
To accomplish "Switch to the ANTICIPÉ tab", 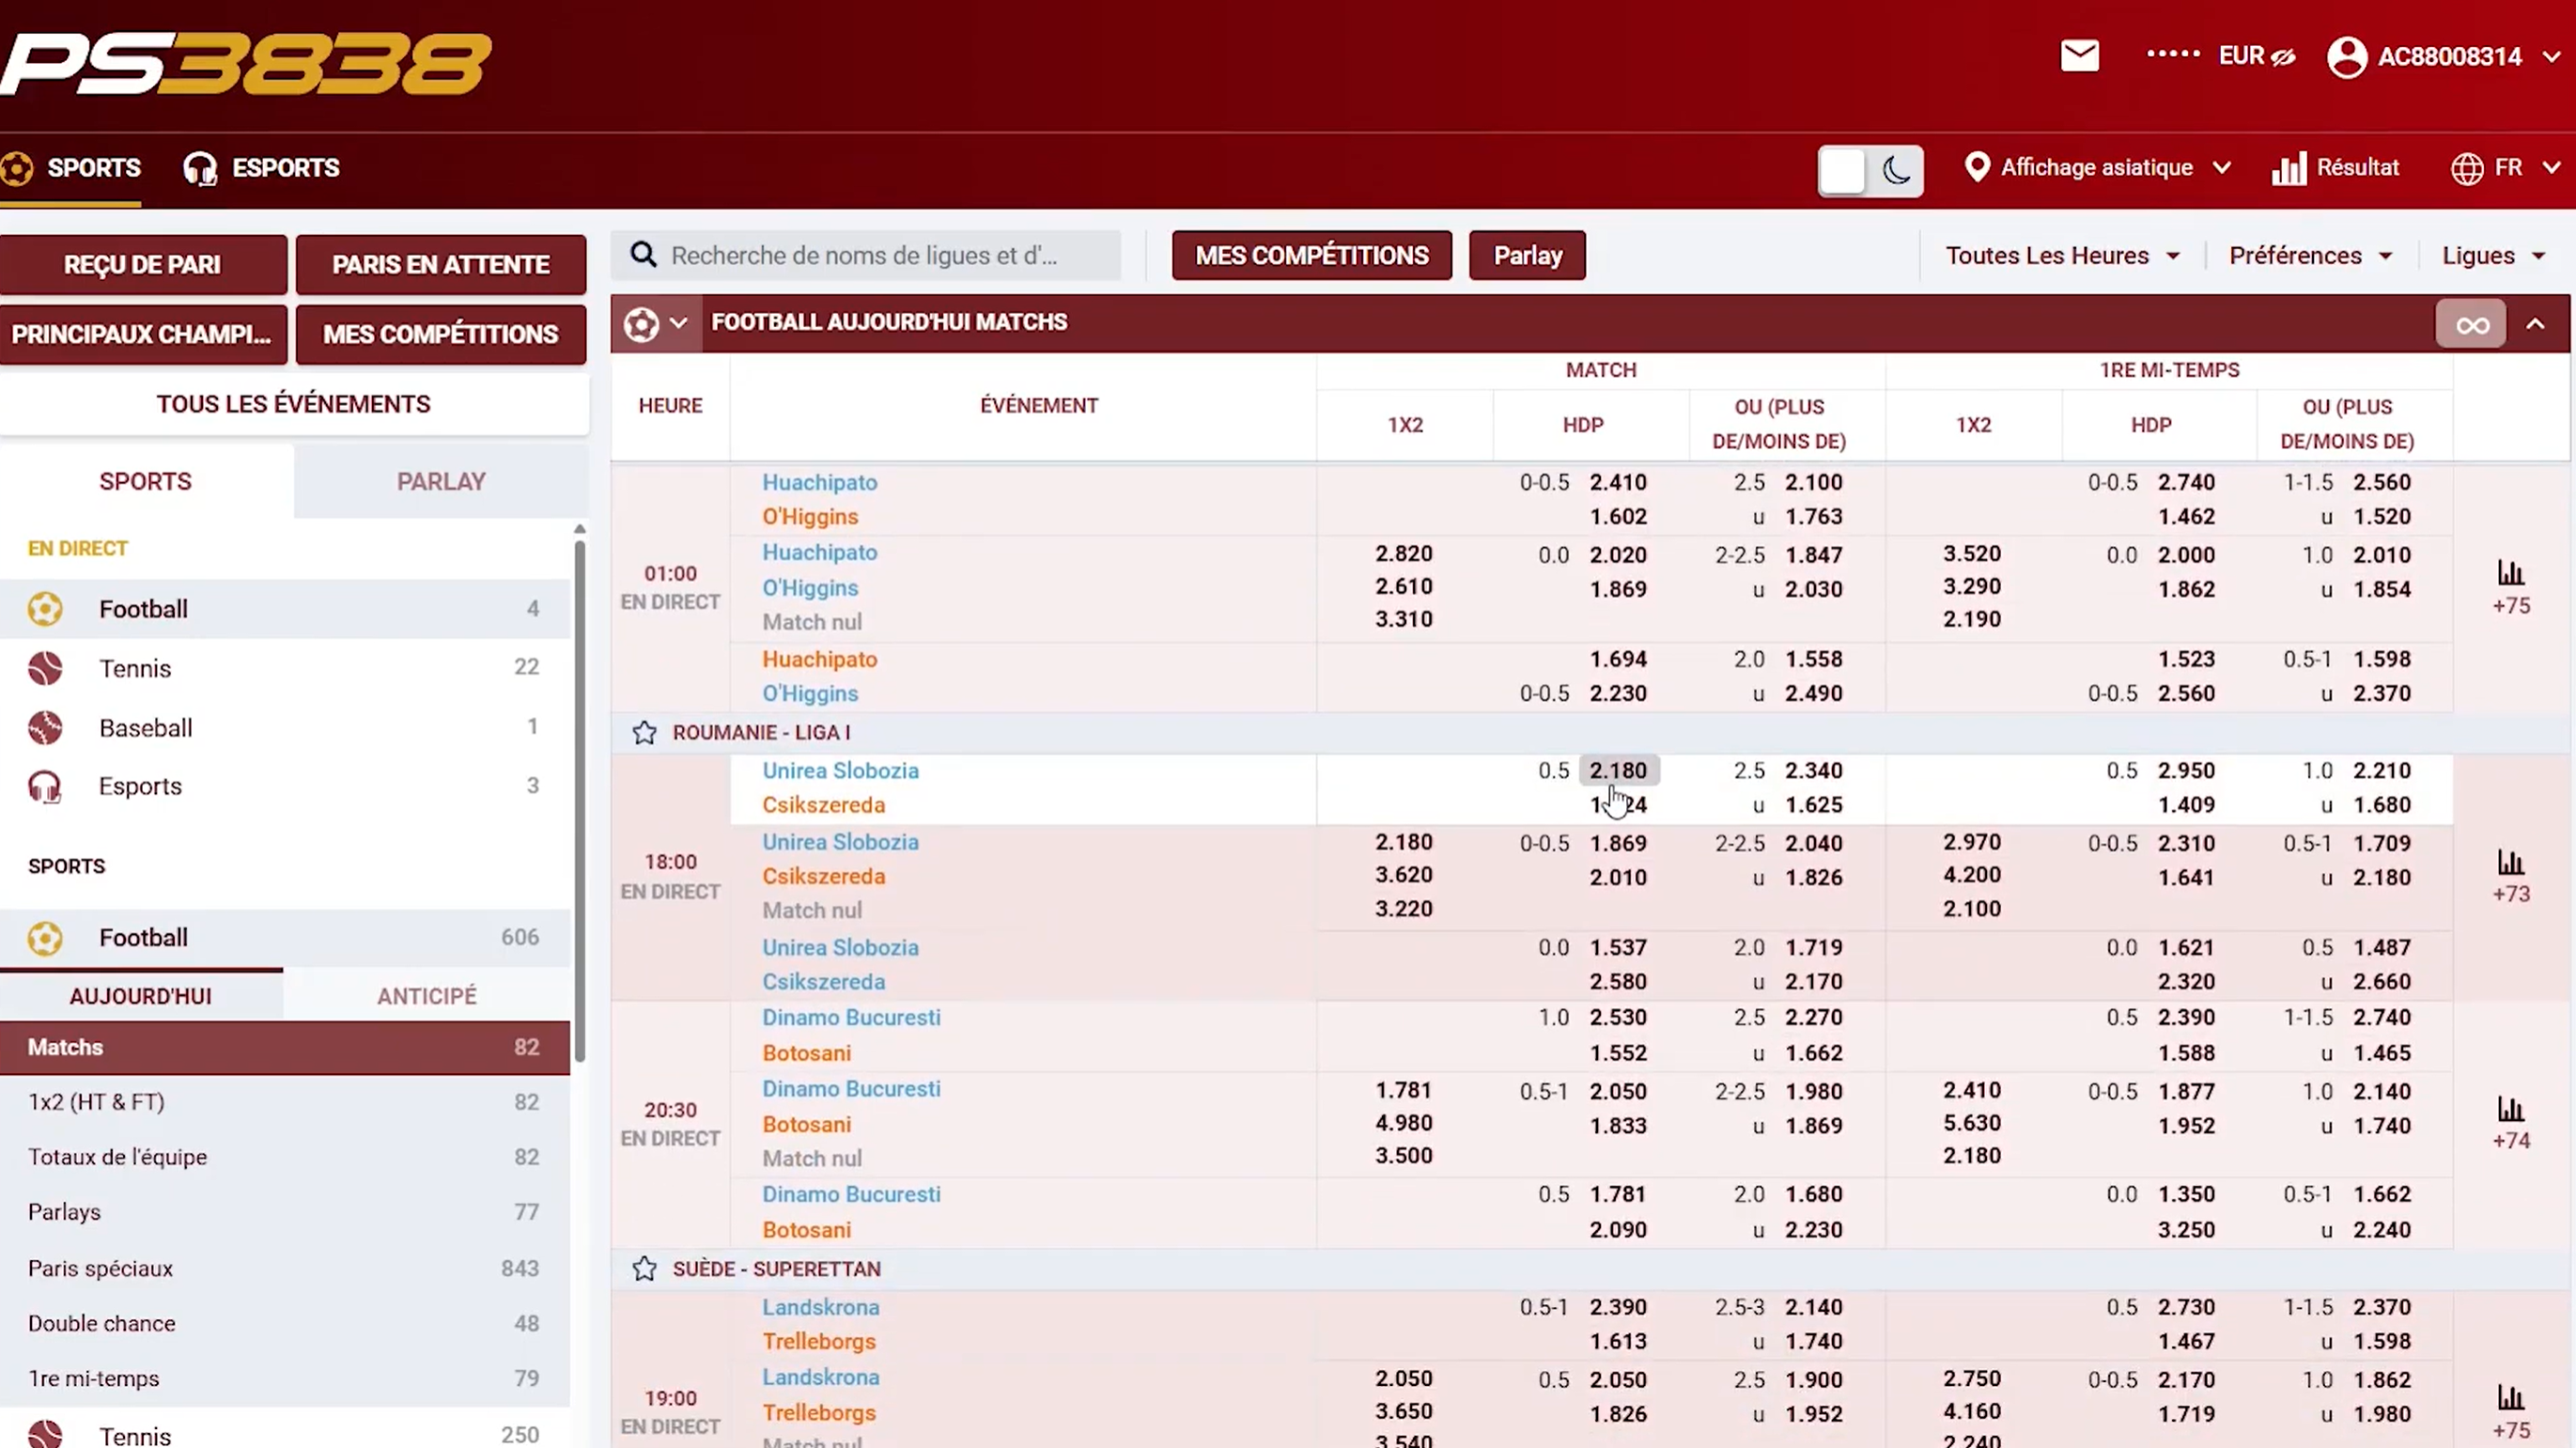I will pyautogui.click(x=427, y=996).
